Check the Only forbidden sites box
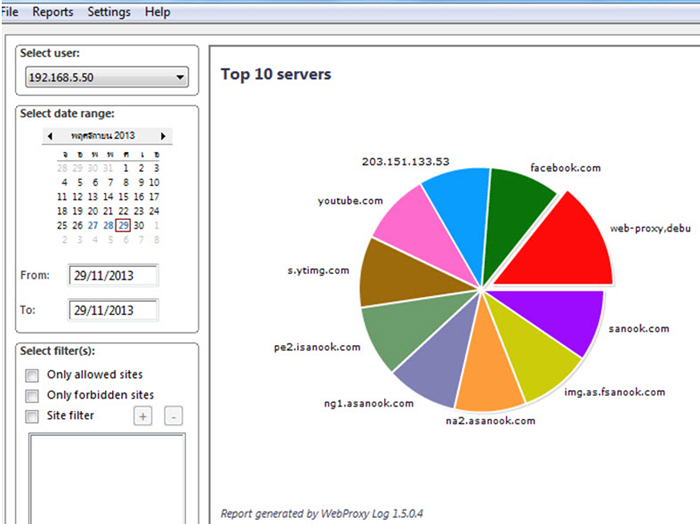 [32, 396]
